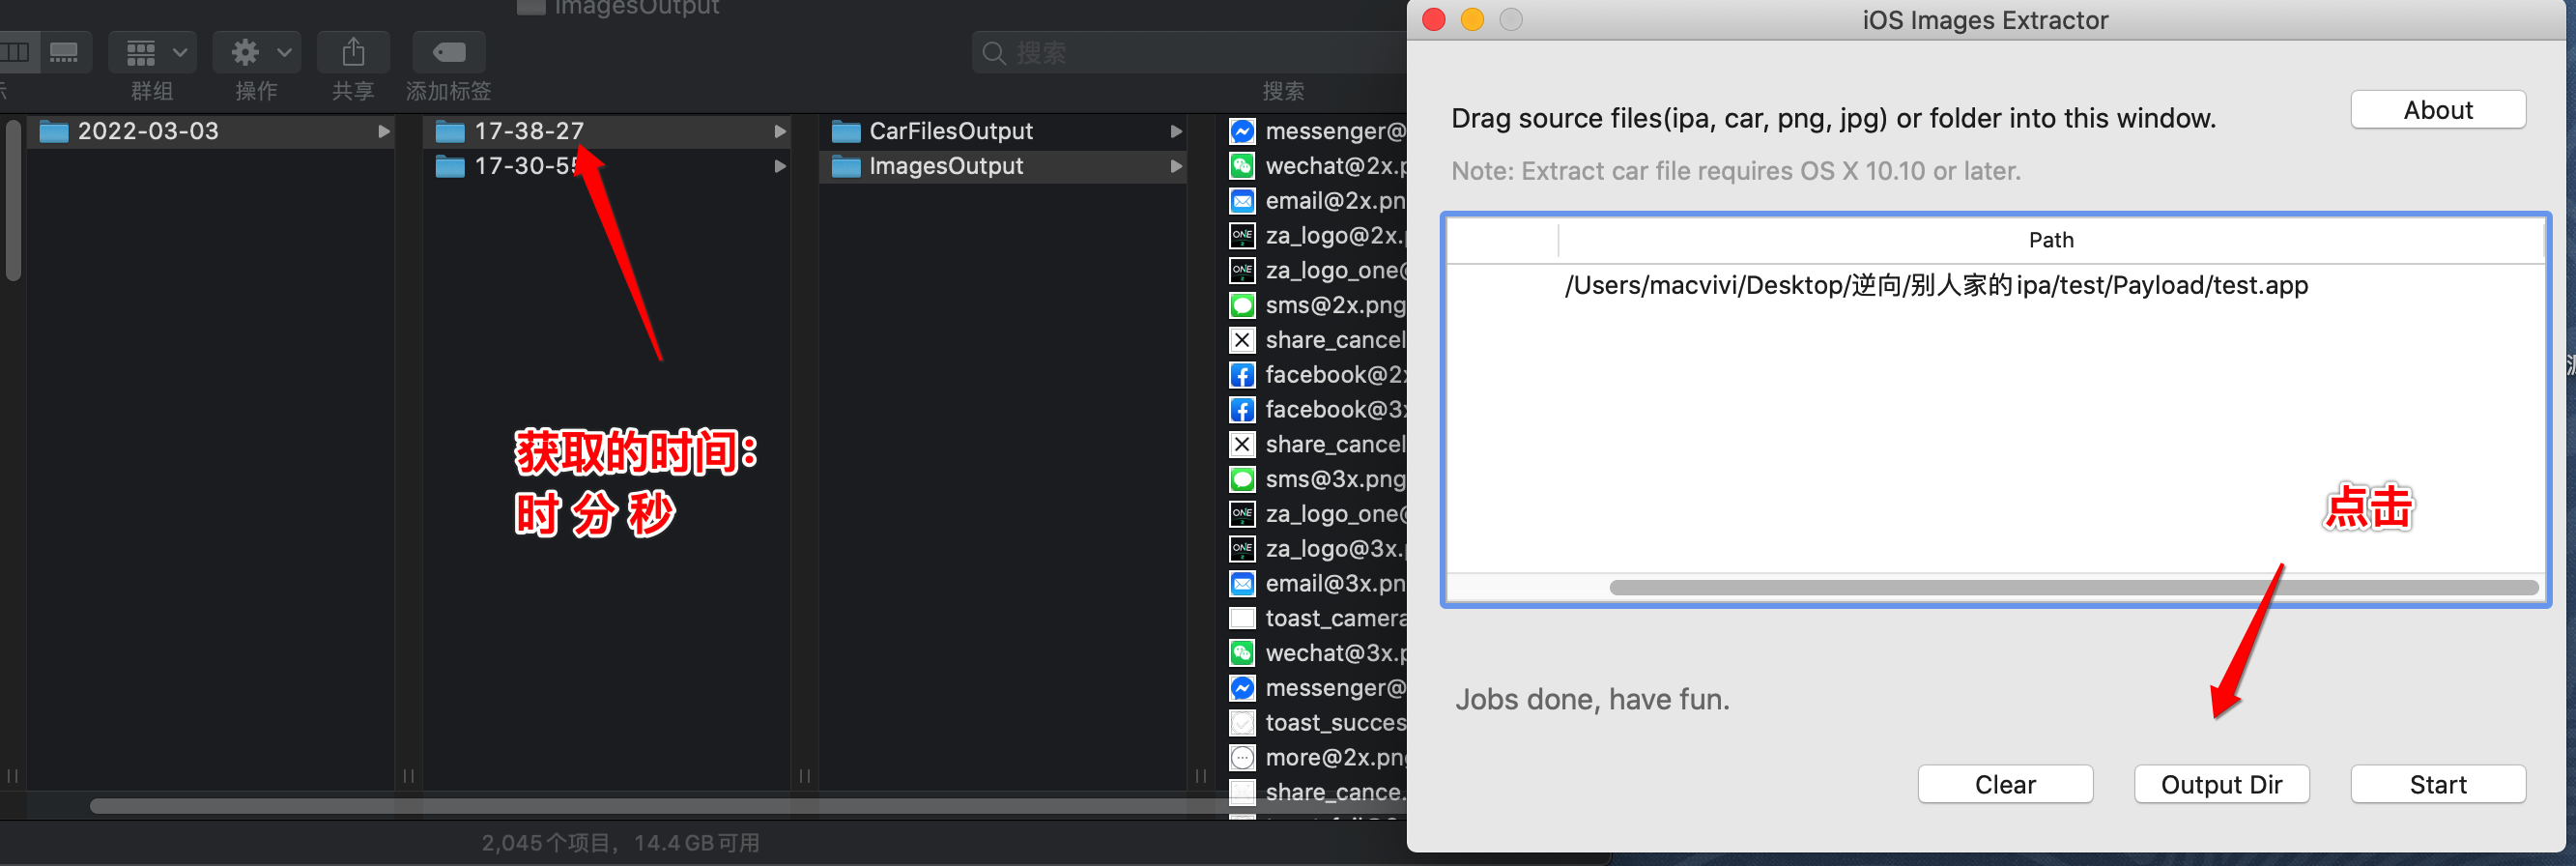
Task: Click the 'Note: Extract car file' text
Action: click(x=1735, y=172)
